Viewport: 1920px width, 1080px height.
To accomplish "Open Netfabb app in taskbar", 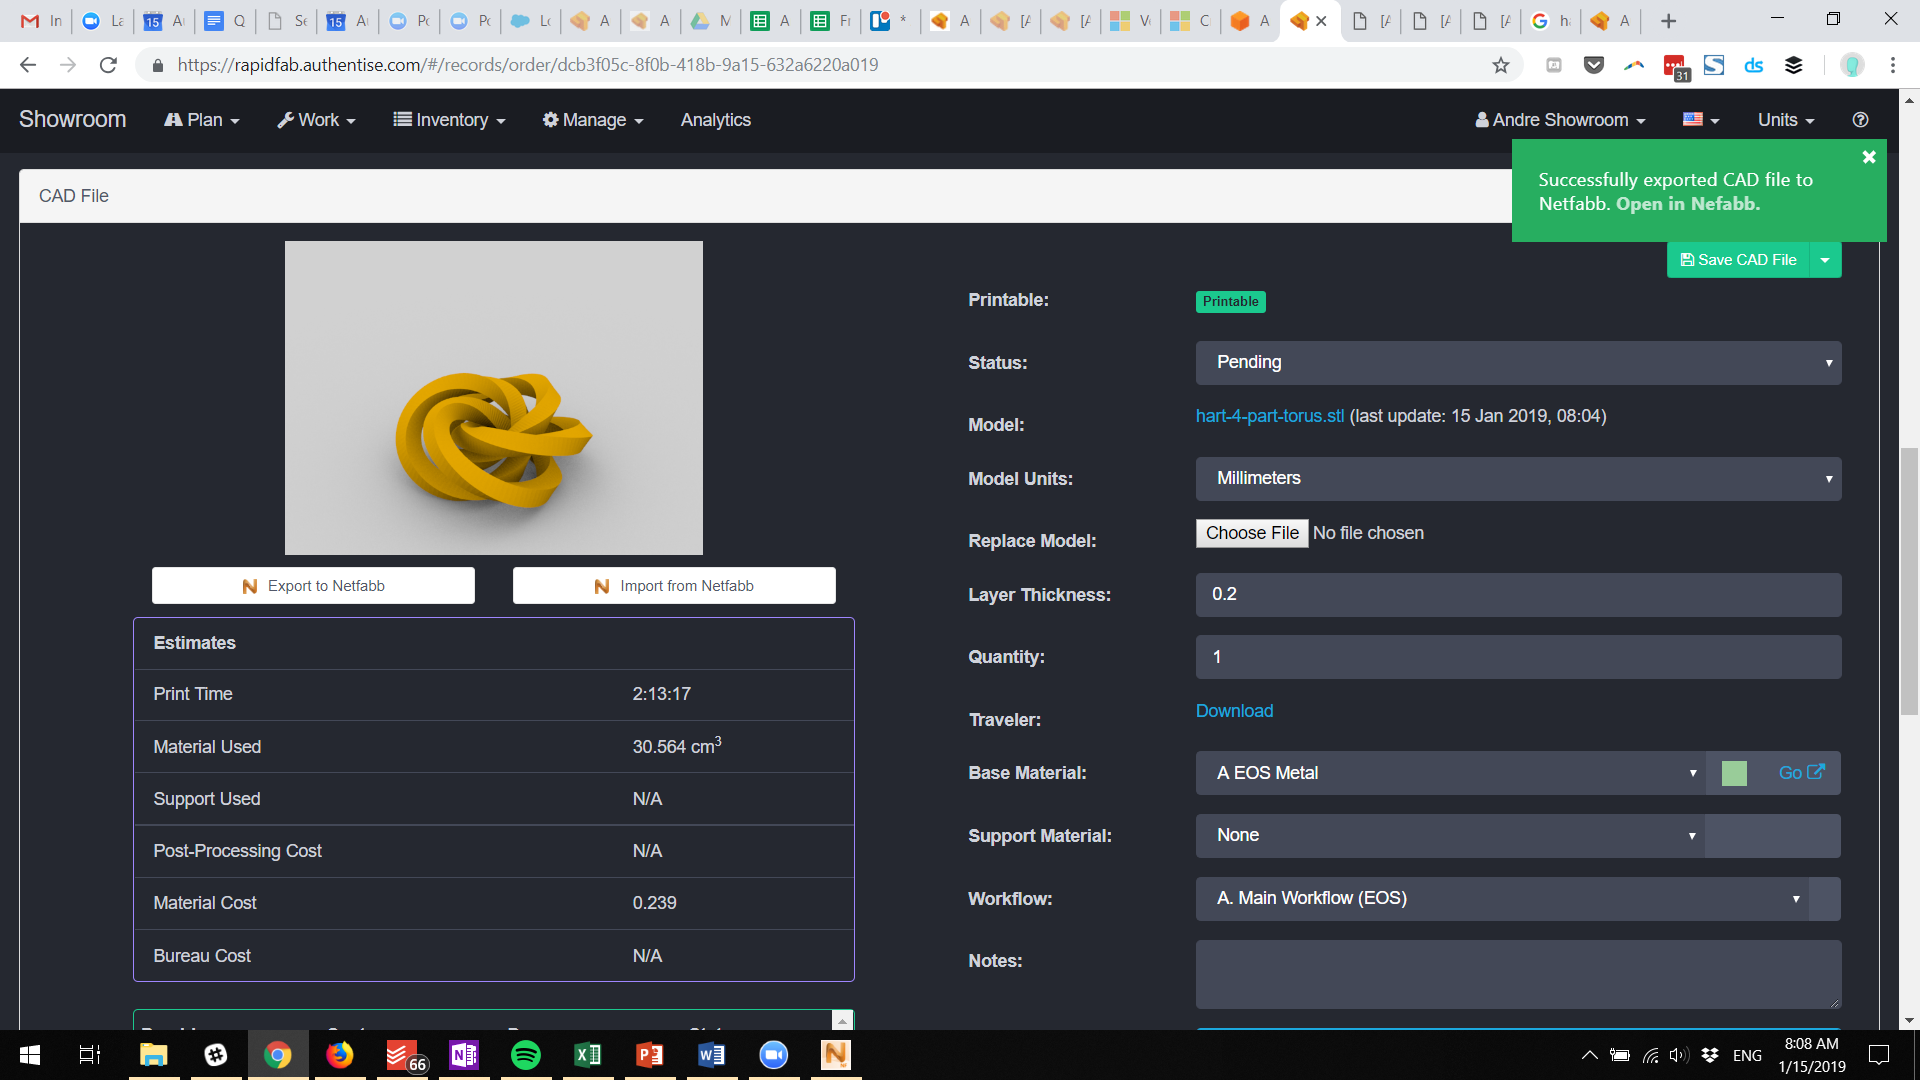I will pos(835,1055).
